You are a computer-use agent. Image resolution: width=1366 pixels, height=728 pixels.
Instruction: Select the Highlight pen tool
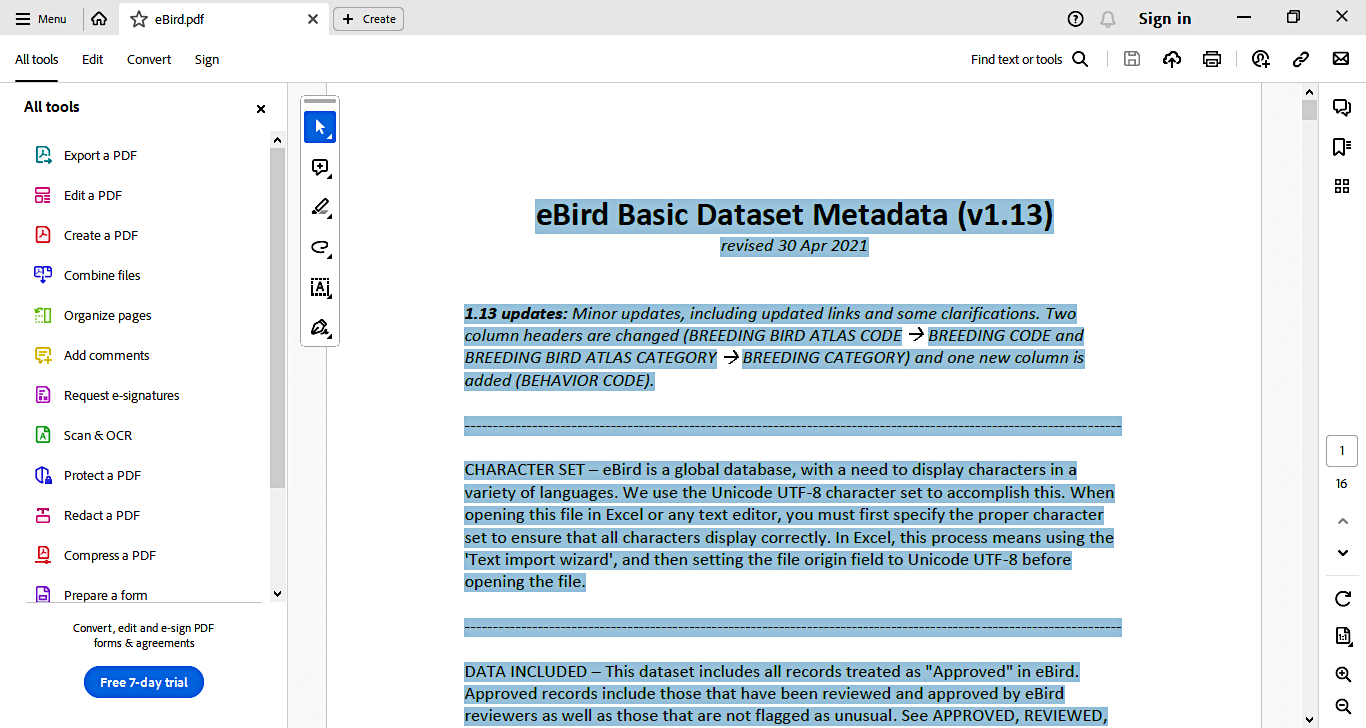pos(320,207)
